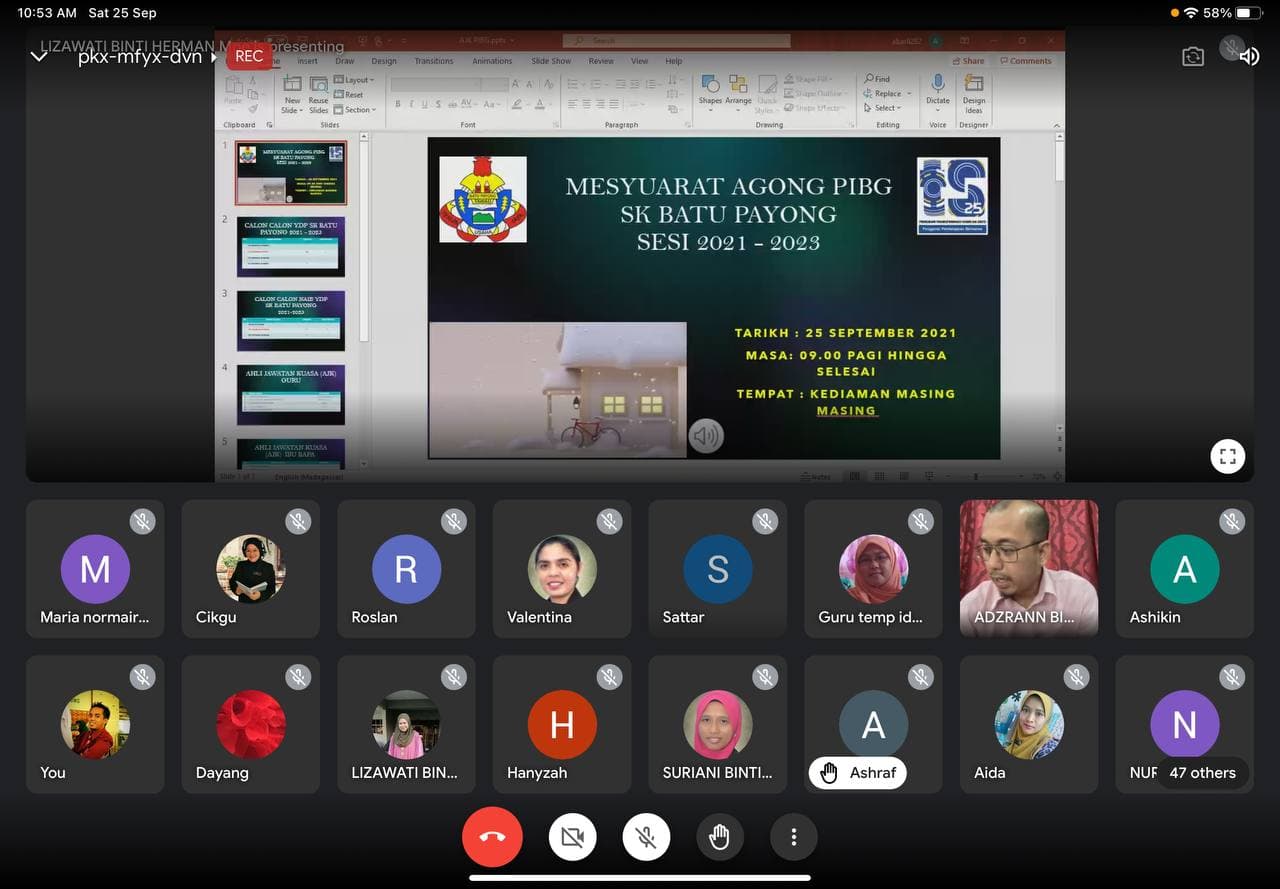End the call with the red hang-up button
The height and width of the screenshot is (889, 1280).
(x=492, y=837)
